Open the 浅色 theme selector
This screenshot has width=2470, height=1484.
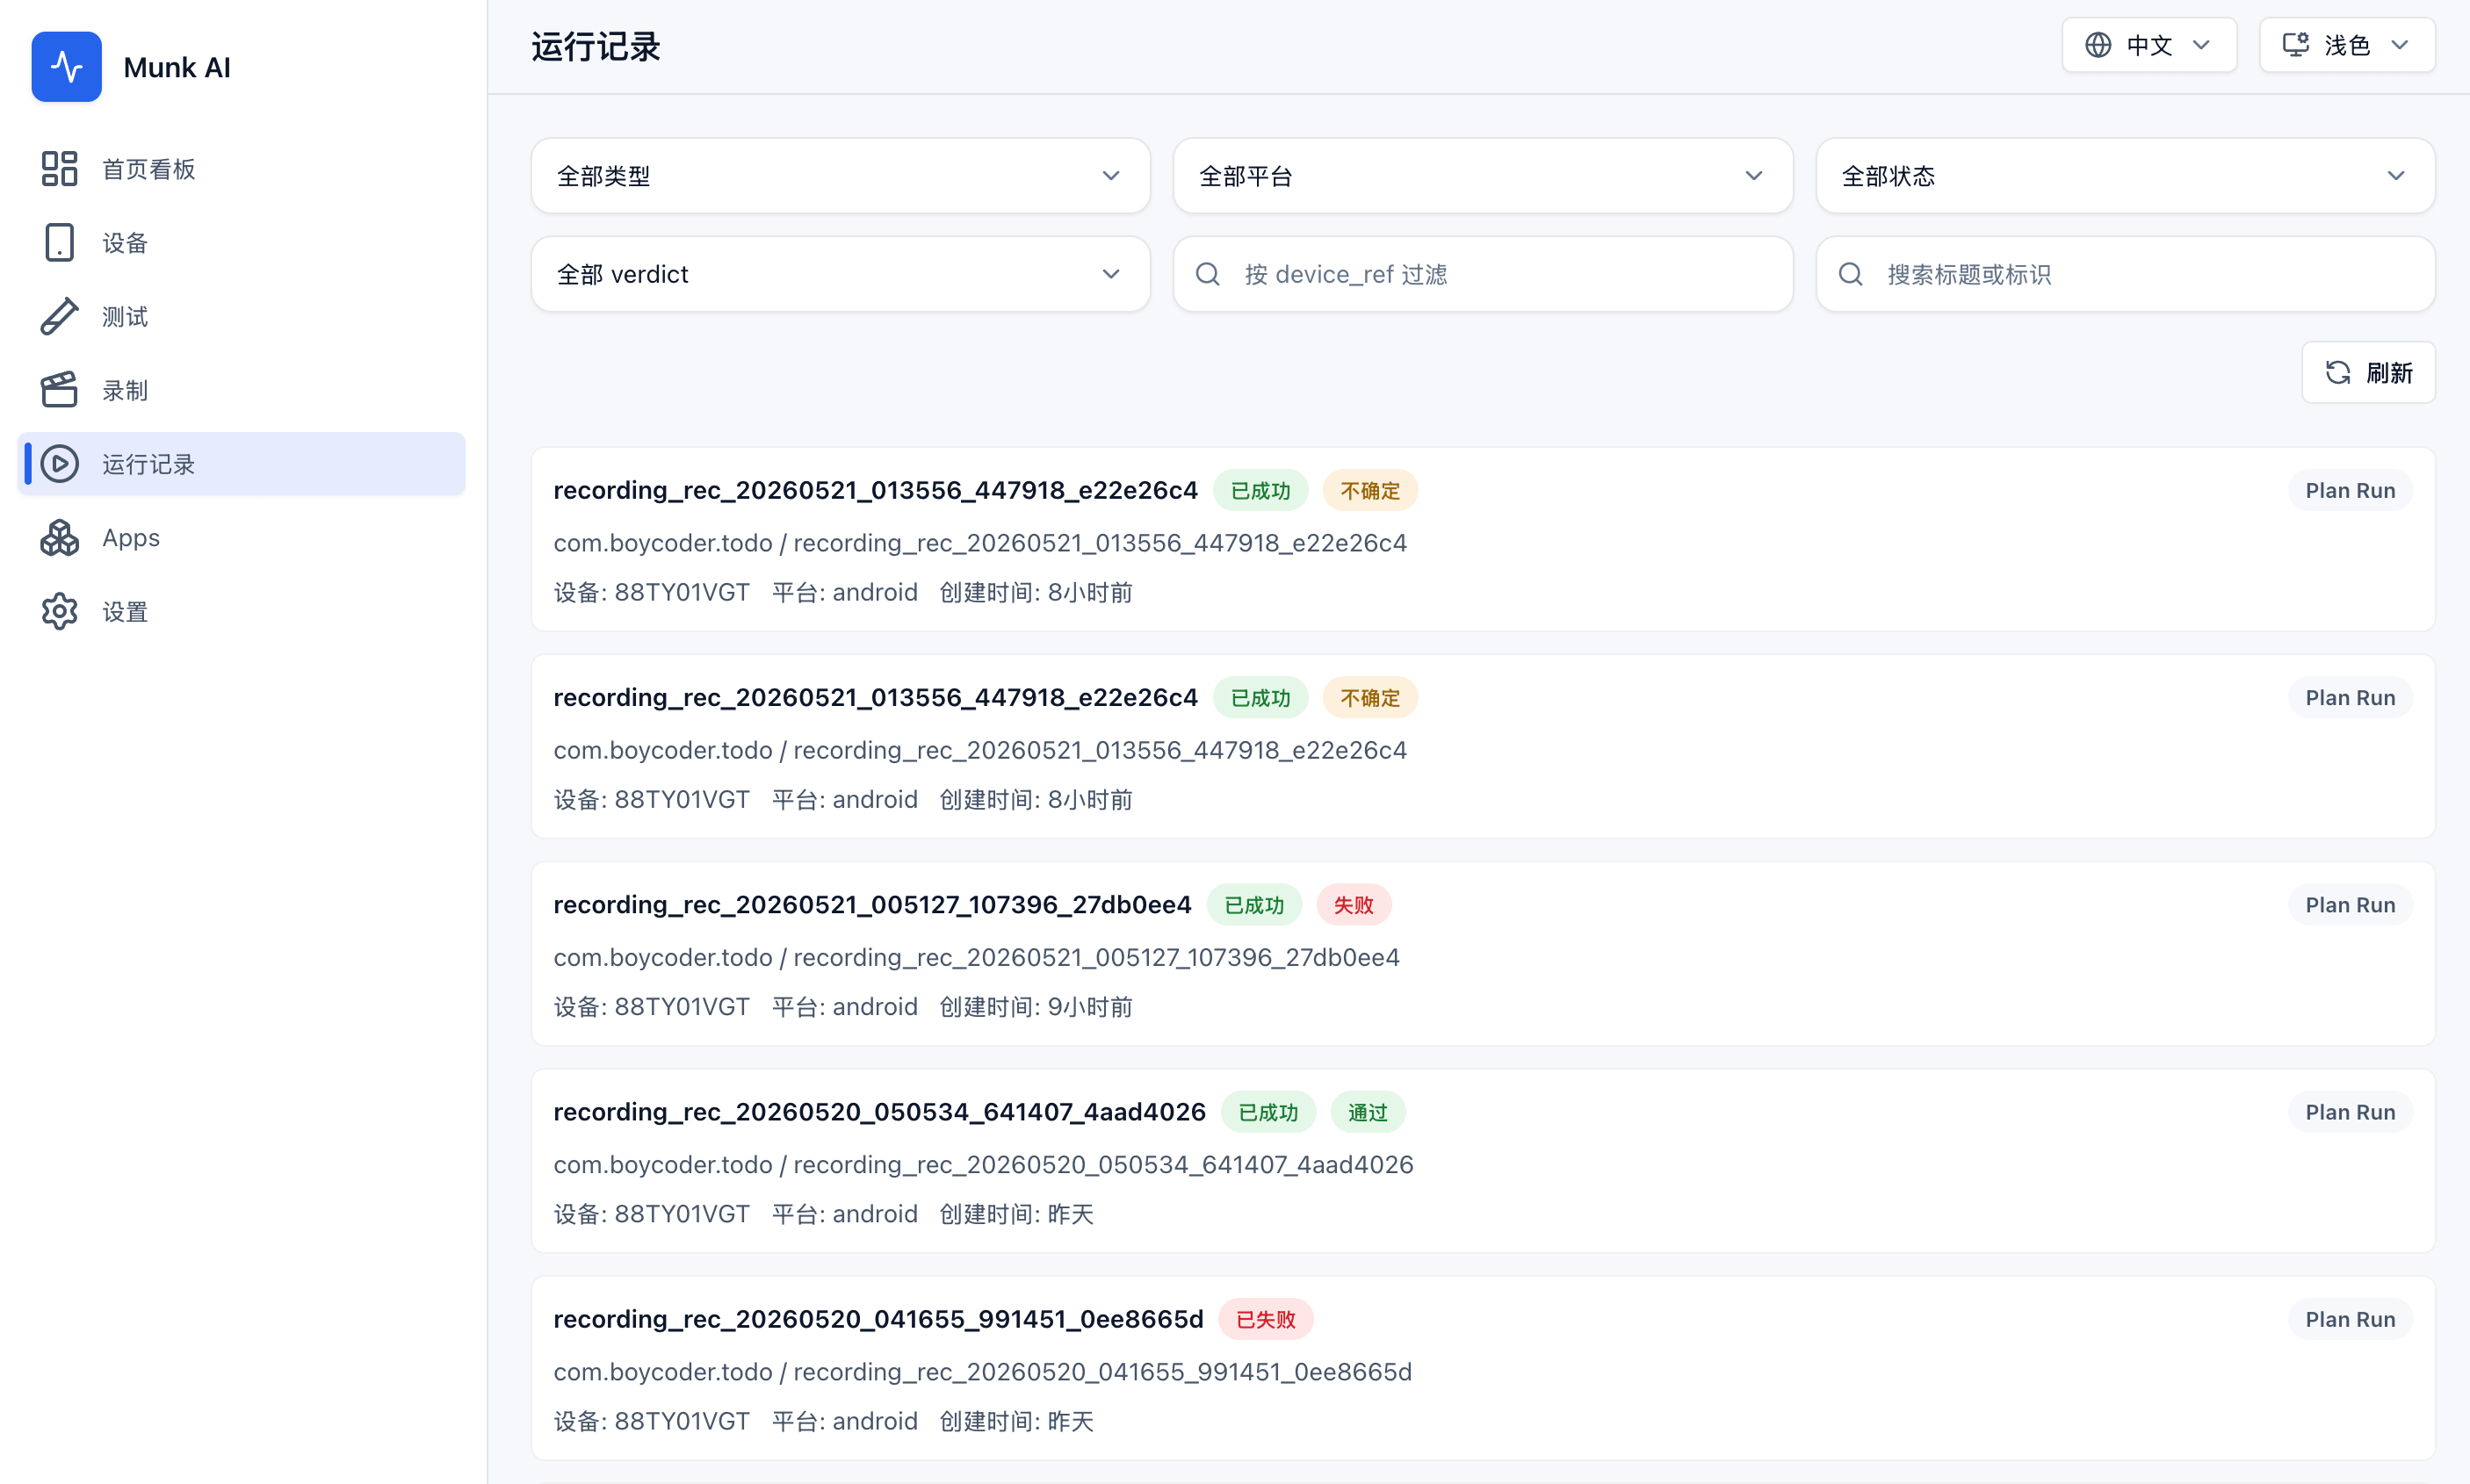pyautogui.click(x=2347, y=45)
